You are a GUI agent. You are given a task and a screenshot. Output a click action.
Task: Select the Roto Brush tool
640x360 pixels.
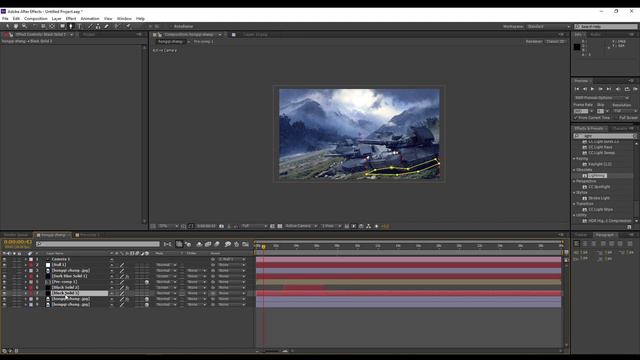[118, 26]
